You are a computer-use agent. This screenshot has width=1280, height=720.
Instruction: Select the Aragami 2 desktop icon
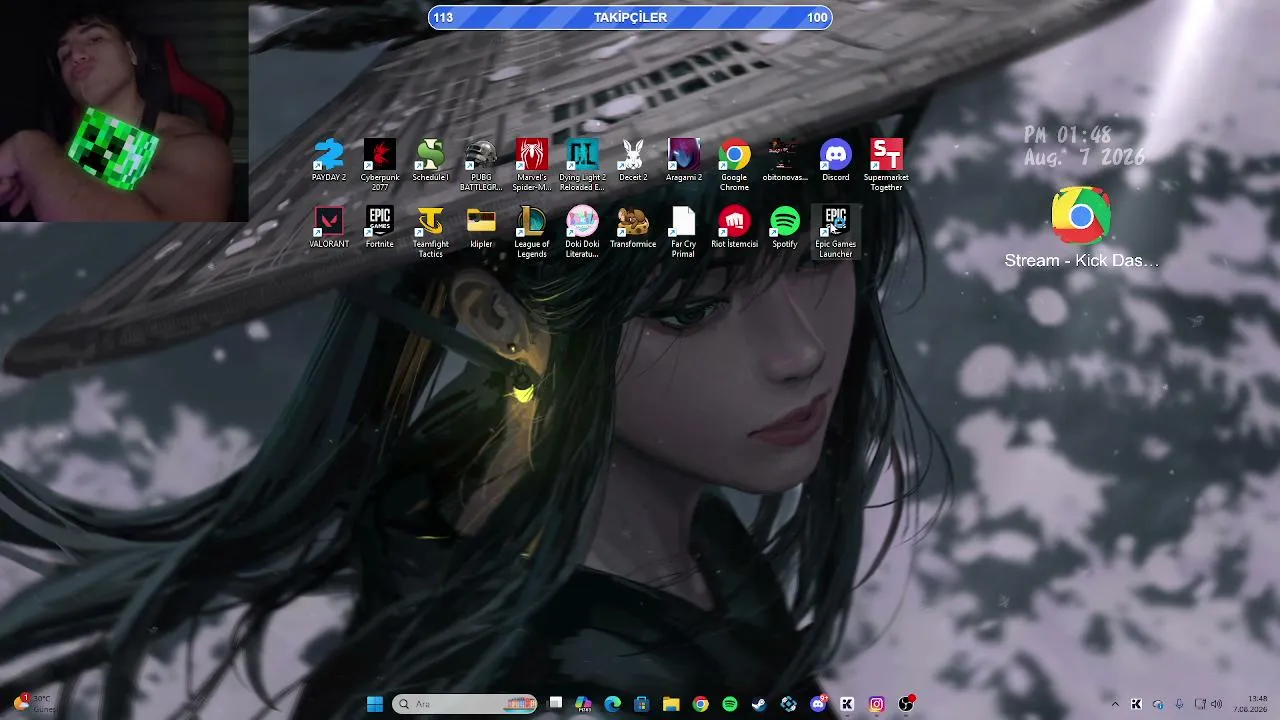(x=684, y=161)
